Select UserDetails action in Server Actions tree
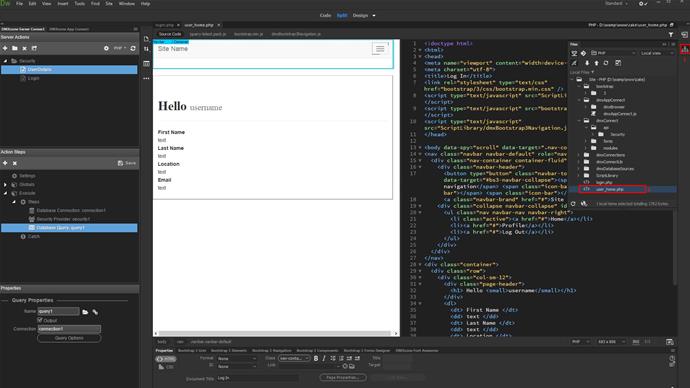 [69, 70]
